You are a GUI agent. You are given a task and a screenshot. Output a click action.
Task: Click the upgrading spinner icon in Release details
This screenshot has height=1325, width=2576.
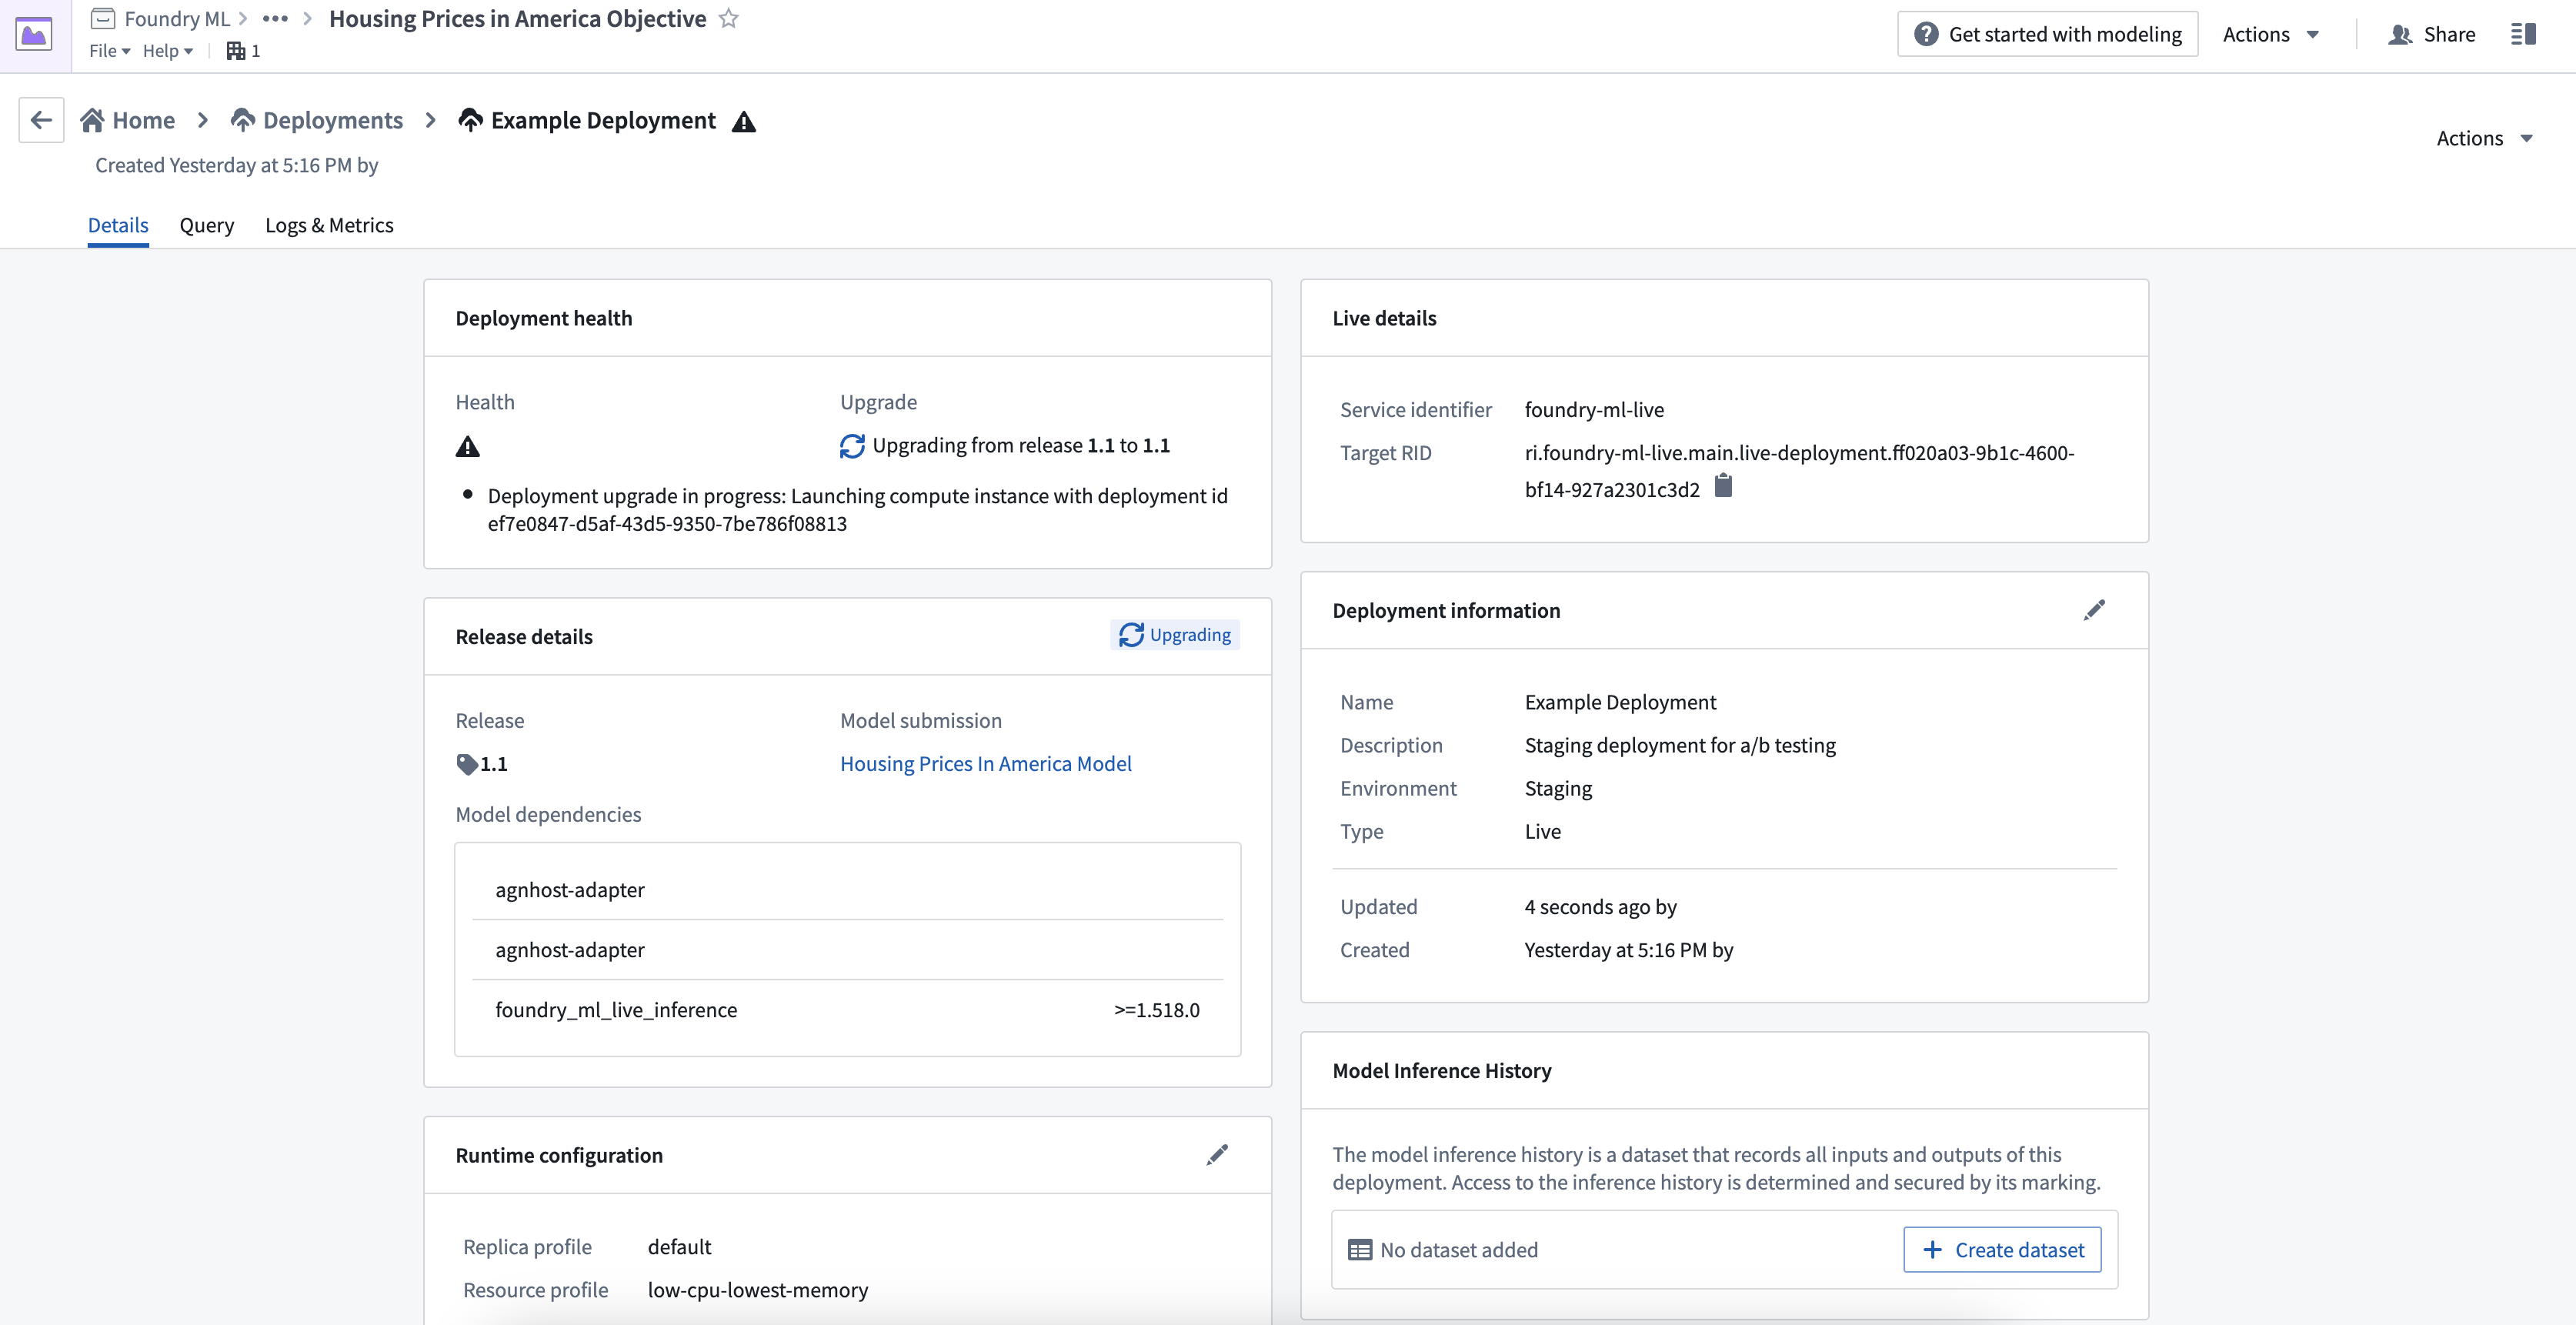[x=1130, y=634]
